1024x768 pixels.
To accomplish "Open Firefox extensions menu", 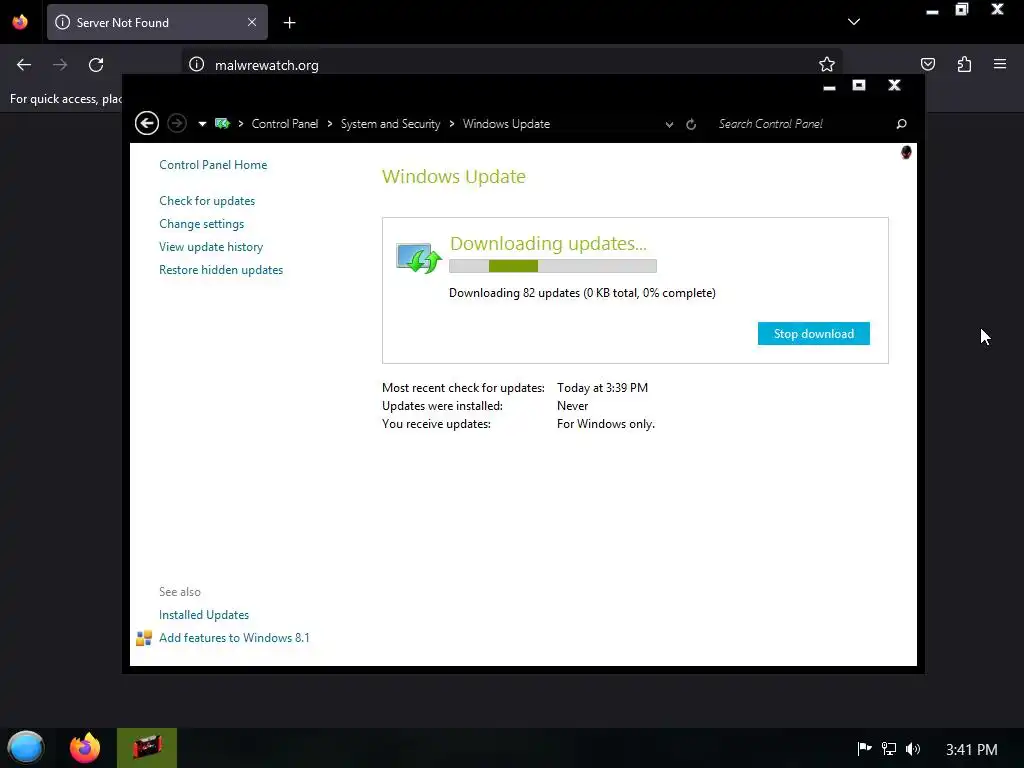I will pos(964,64).
